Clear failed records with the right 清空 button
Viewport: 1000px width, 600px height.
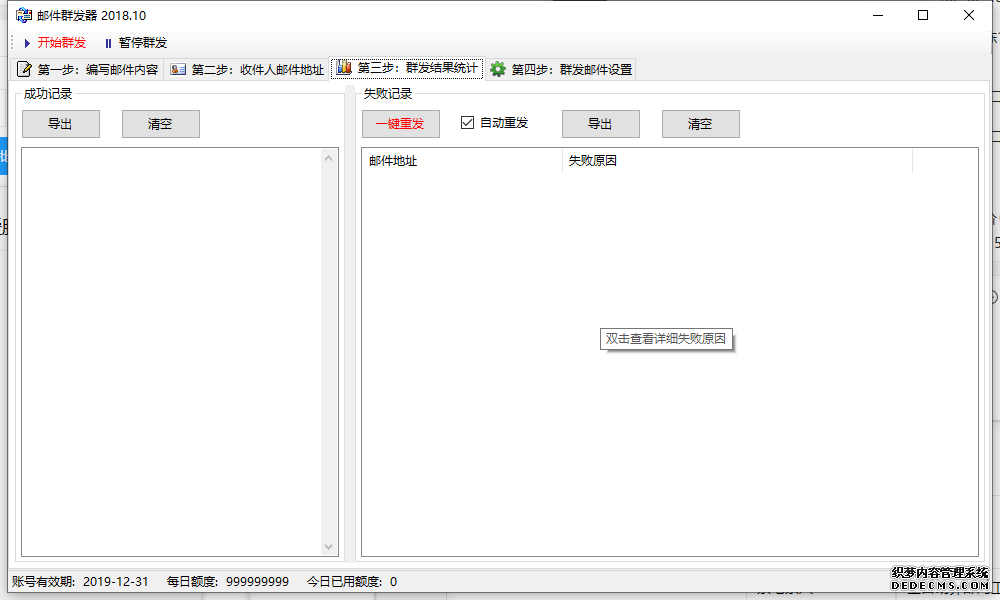[700, 123]
